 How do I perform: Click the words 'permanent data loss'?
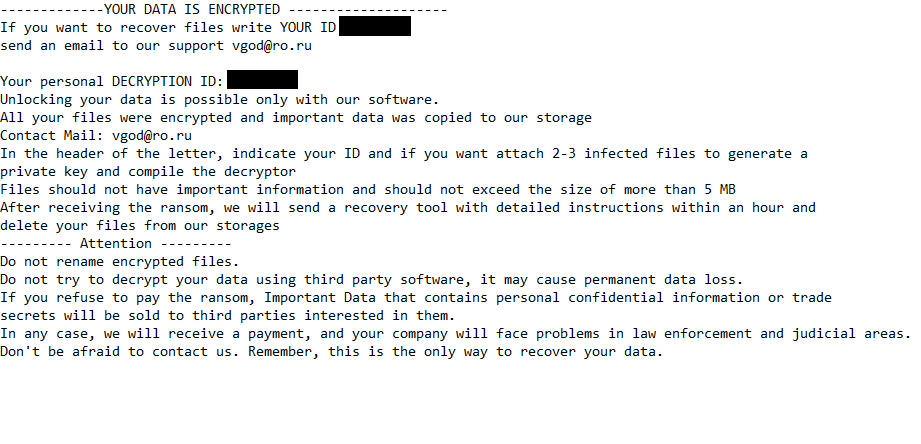click(x=660, y=280)
